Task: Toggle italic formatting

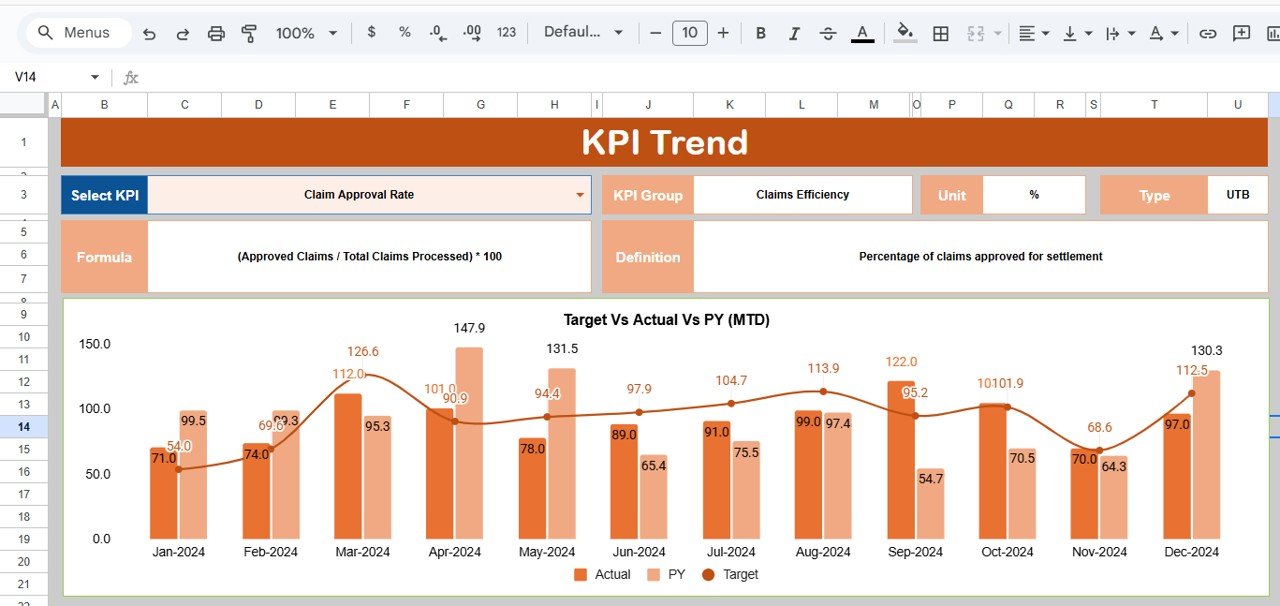Action: [793, 33]
